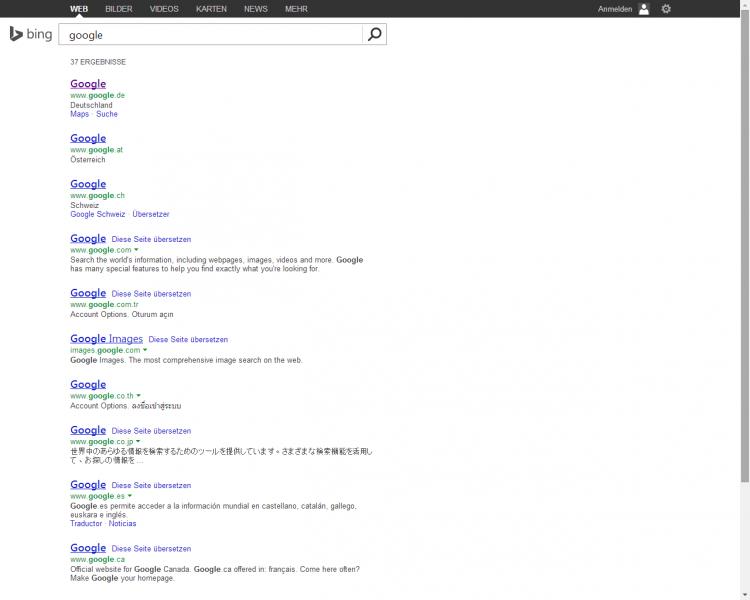Open the Traductor sublink
The height and width of the screenshot is (600, 750).
[86, 523]
